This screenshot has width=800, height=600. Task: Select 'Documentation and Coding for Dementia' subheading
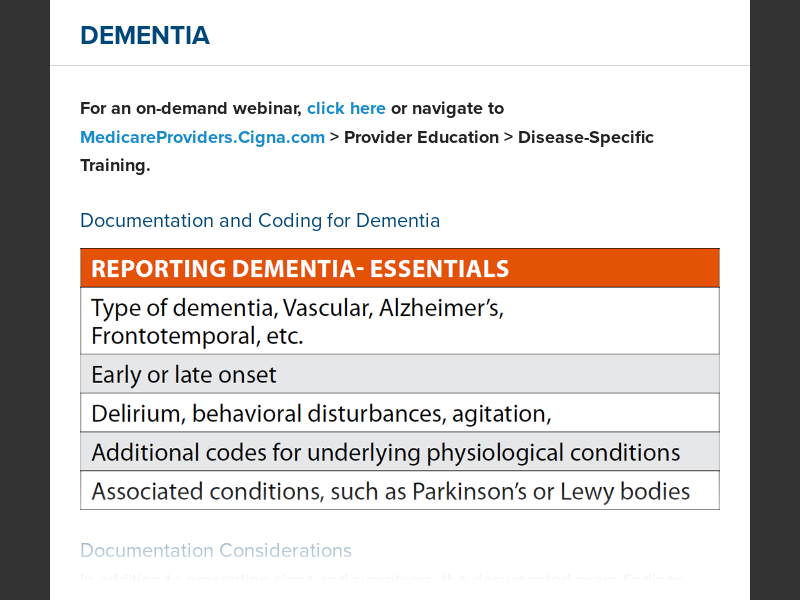click(260, 220)
